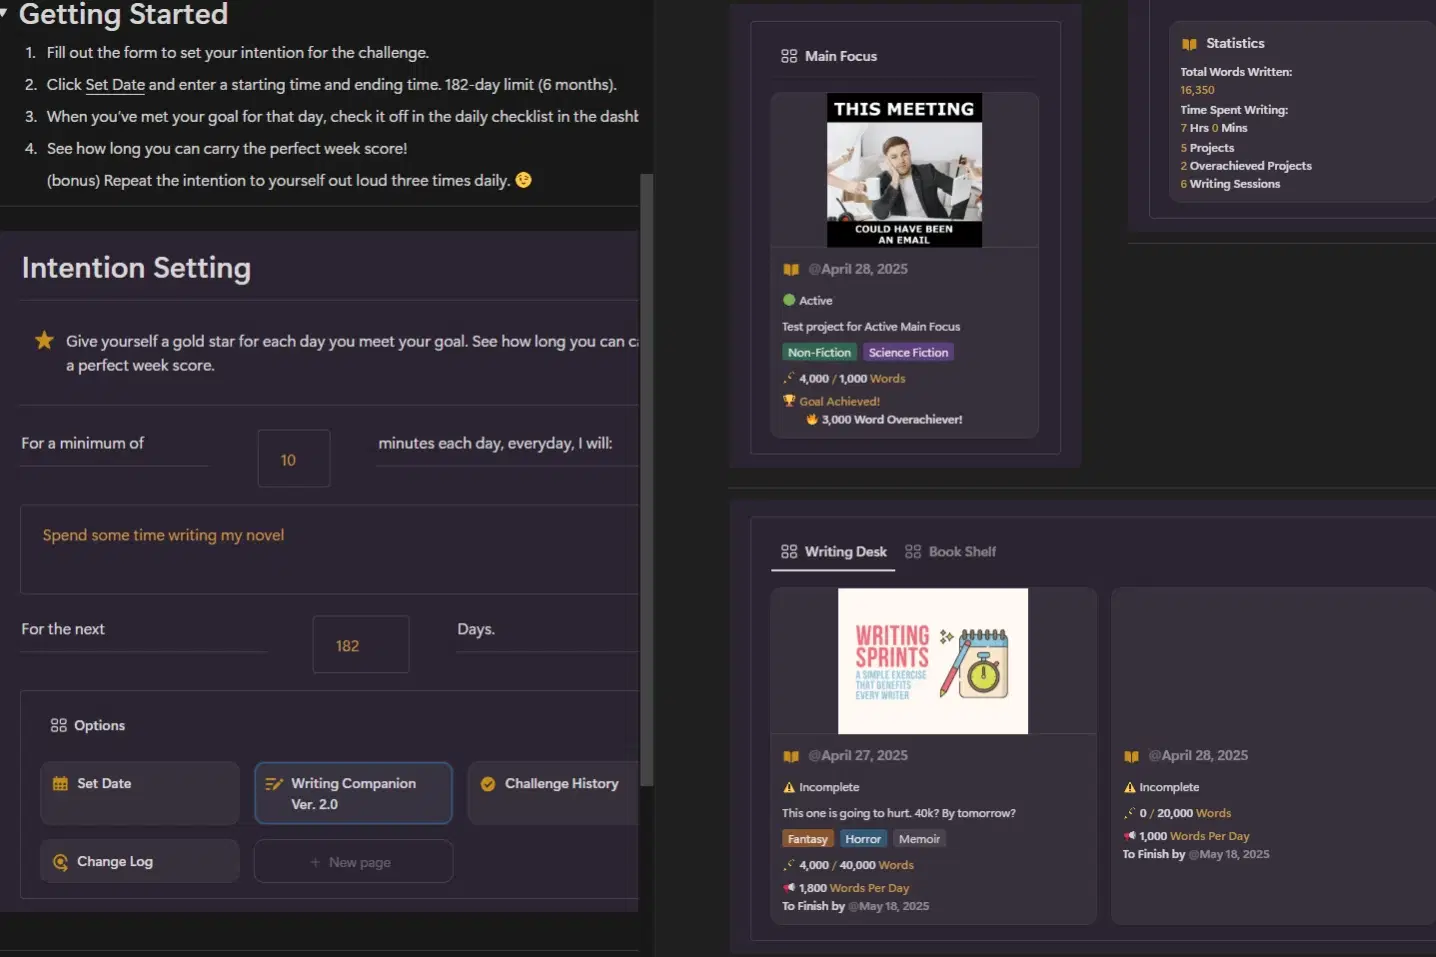The width and height of the screenshot is (1436, 957).
Task: Edit the 'Spend some time writing' text box
Action: point(328,549)
